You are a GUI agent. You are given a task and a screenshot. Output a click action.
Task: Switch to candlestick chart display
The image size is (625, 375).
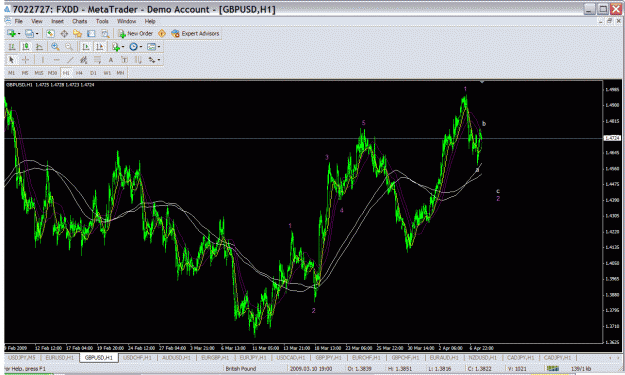point(26,47)
